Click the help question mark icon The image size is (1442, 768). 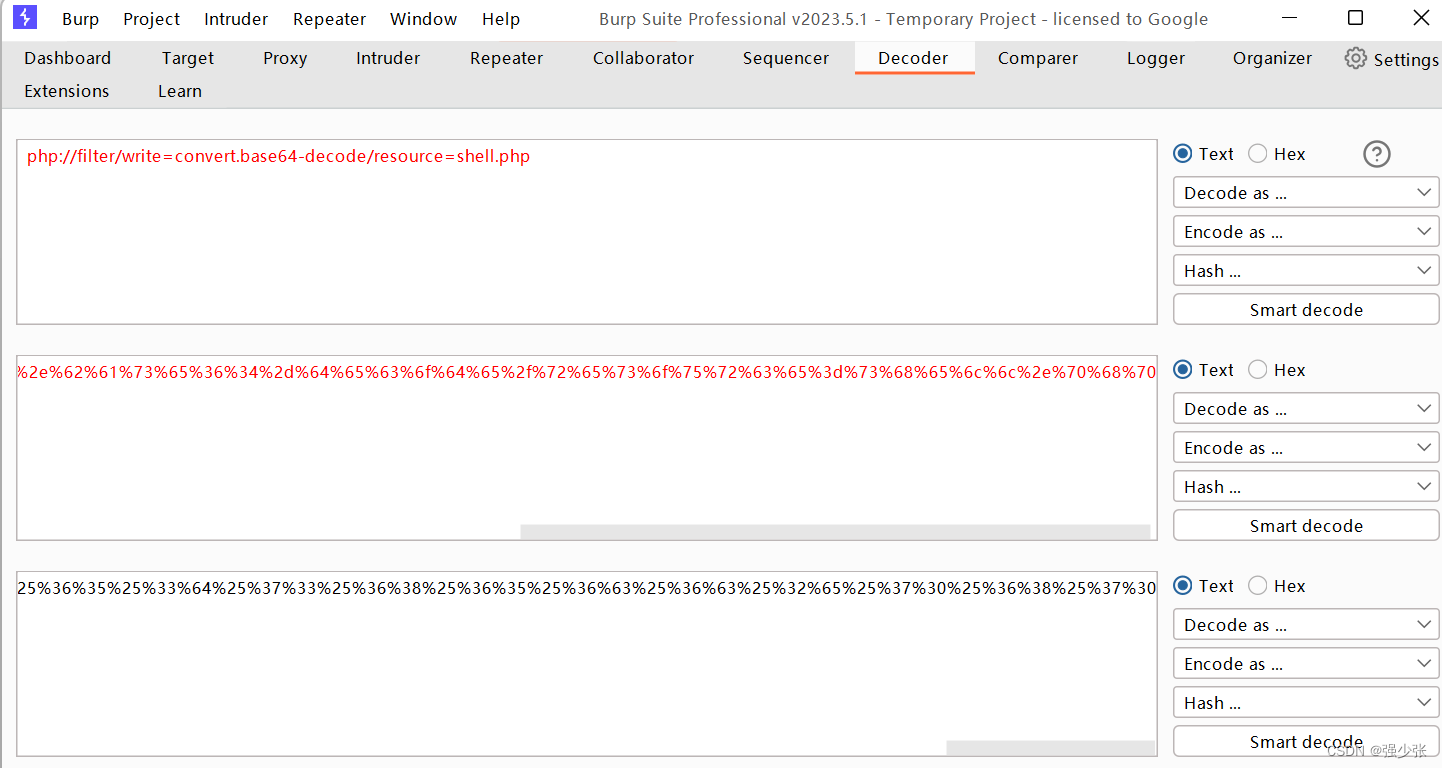(1377, 154)
